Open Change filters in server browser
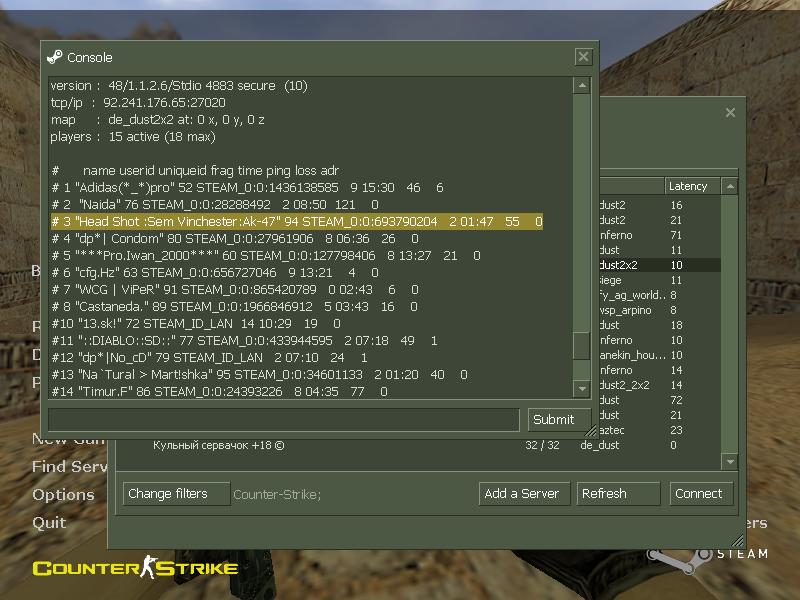Viewport: 800px width, 600px height. (176, 494)
